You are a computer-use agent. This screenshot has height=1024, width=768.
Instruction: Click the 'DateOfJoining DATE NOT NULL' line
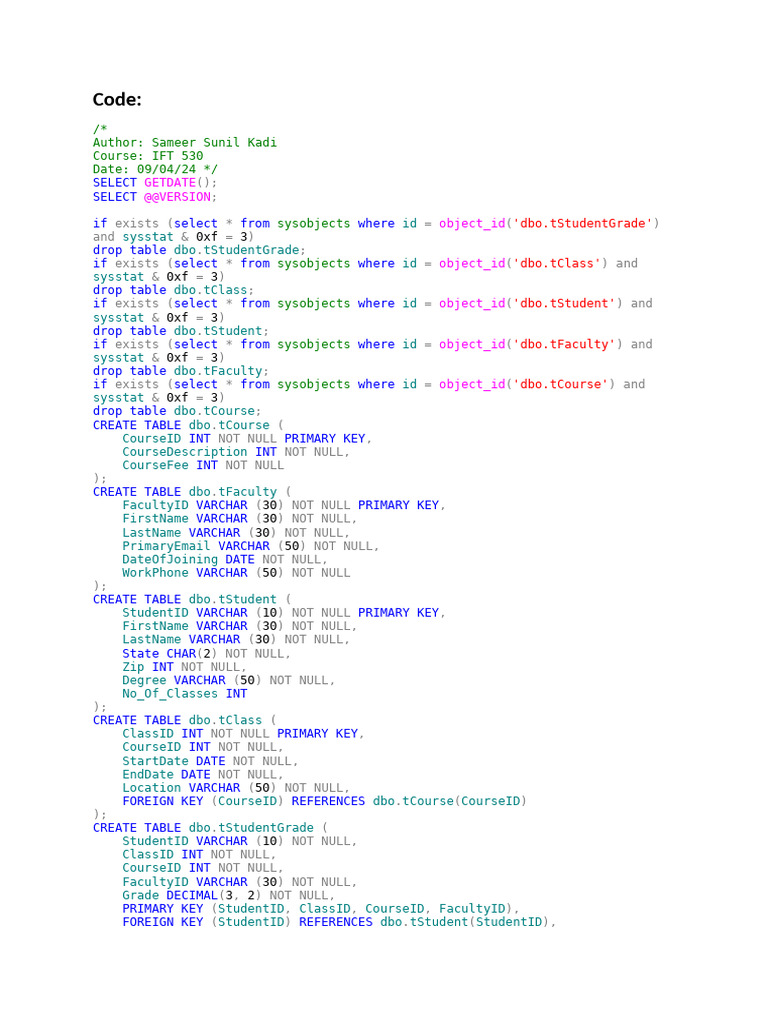click(225, 560)
